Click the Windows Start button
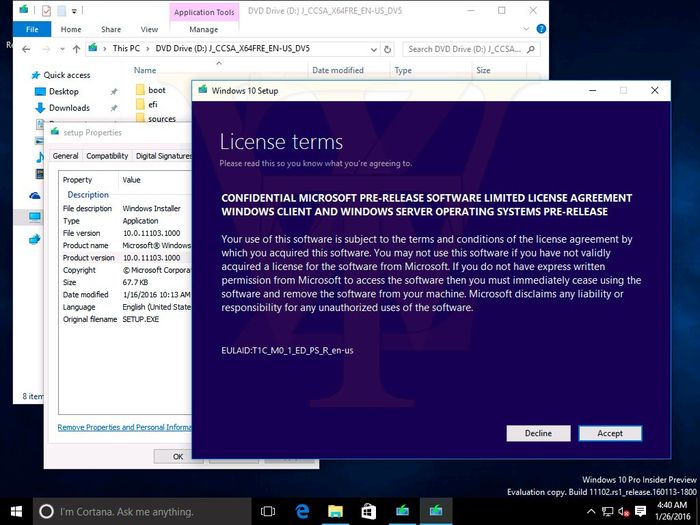This screenshot has width=700, height=525. [x=16, y=511]
